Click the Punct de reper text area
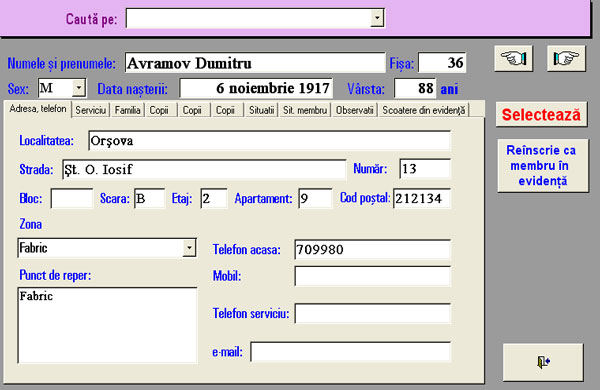600x390 pixels. point(107,325)
